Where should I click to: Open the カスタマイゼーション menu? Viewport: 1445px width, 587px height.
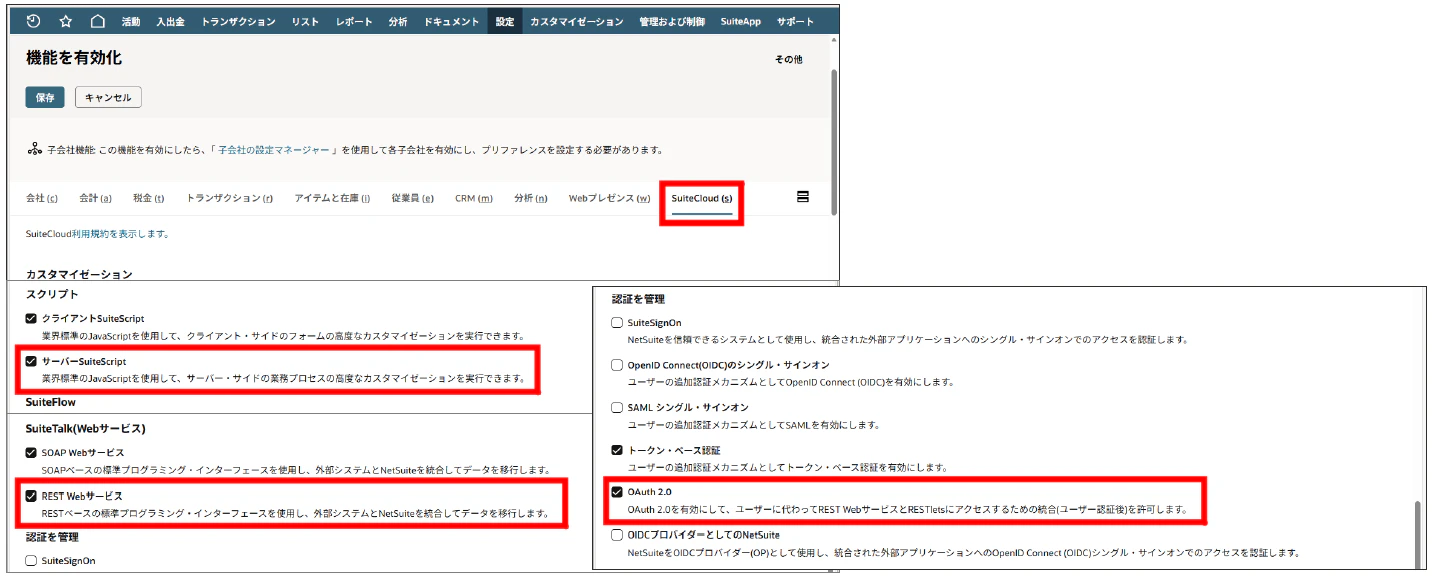click(577, 20)
